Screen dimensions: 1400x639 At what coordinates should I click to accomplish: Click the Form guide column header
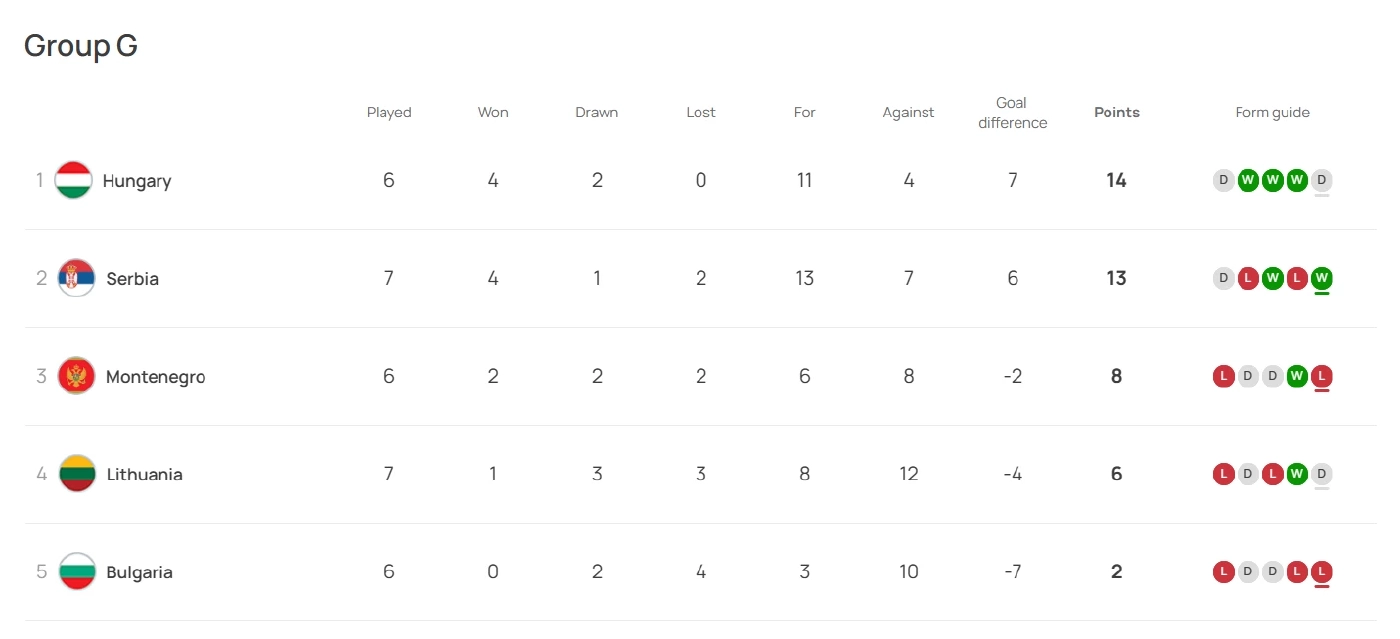[x=1272, y=113]
